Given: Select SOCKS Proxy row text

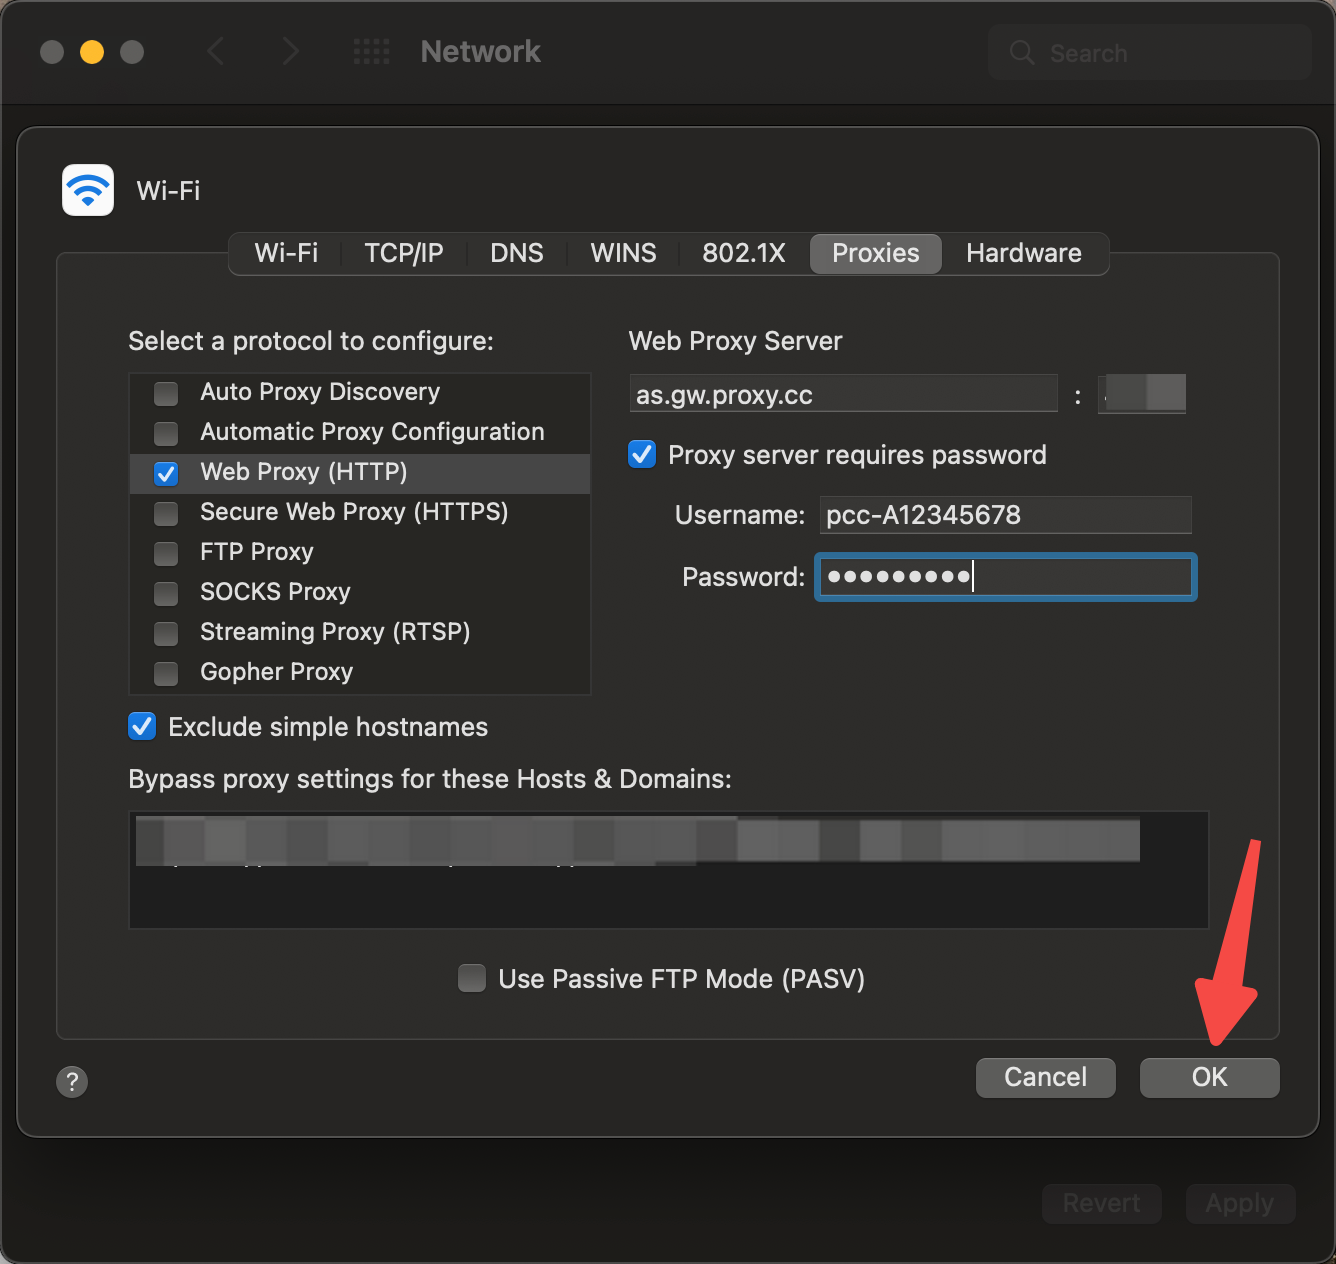Looking at the screenshot, I should 275,592.
